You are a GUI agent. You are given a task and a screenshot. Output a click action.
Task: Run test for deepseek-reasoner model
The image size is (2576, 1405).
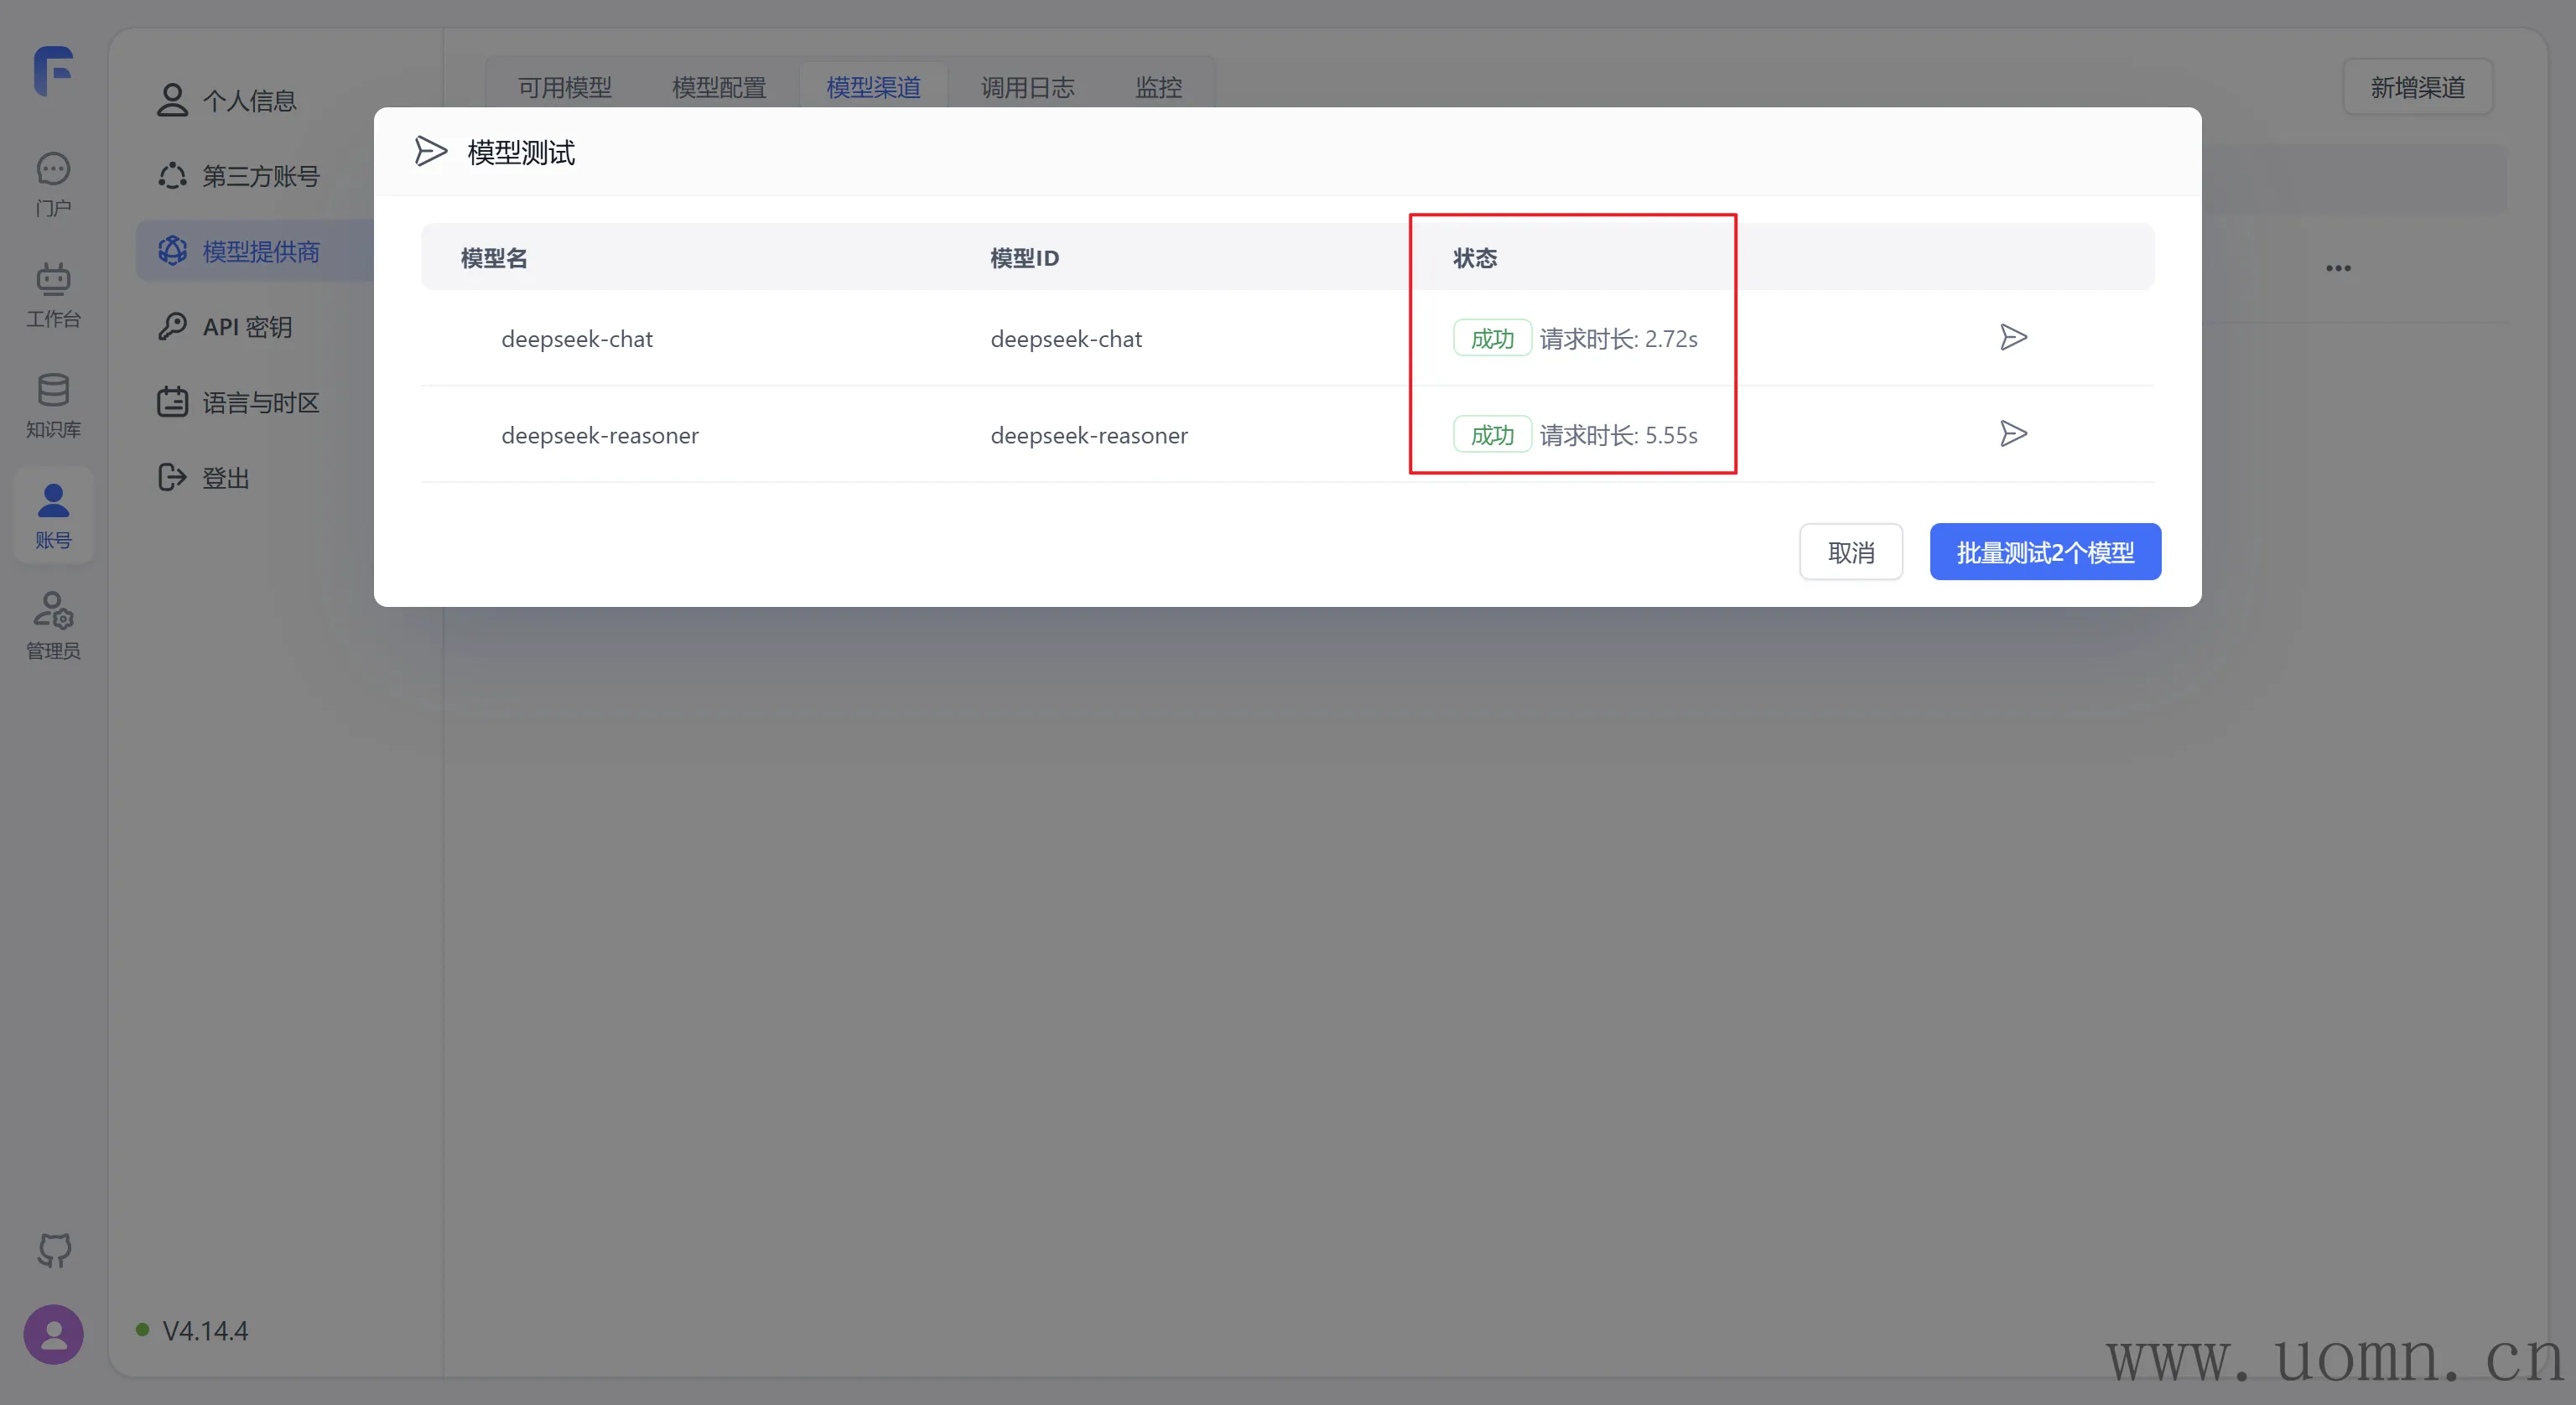[x=2013, y=434]
